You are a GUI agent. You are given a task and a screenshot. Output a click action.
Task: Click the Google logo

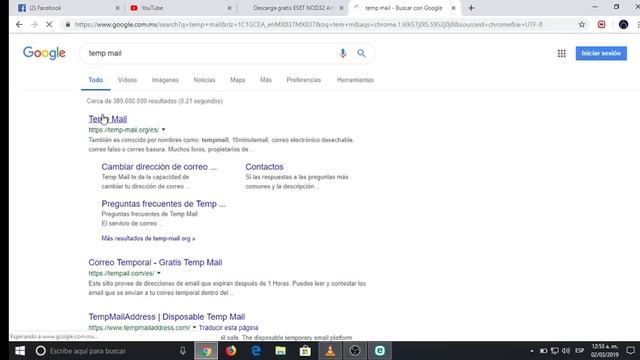[44, 53]
